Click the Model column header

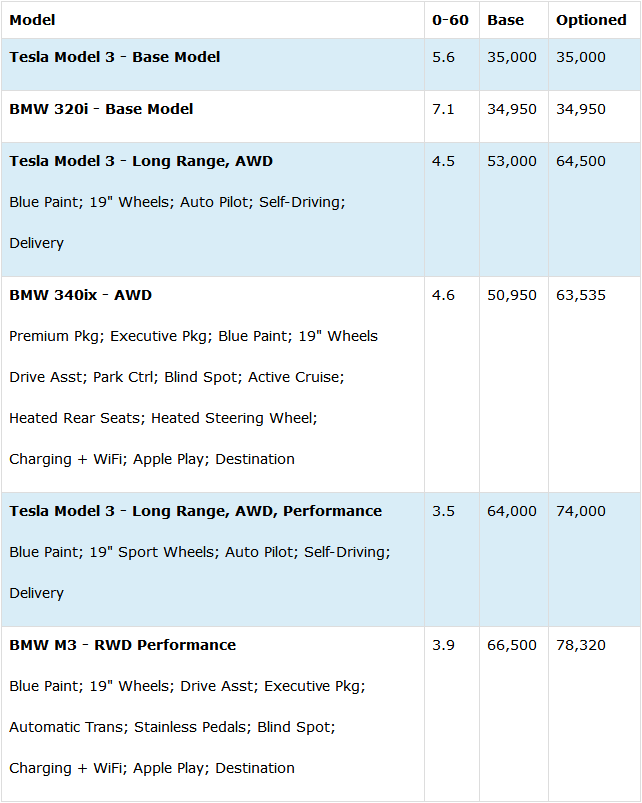(32, 20)
